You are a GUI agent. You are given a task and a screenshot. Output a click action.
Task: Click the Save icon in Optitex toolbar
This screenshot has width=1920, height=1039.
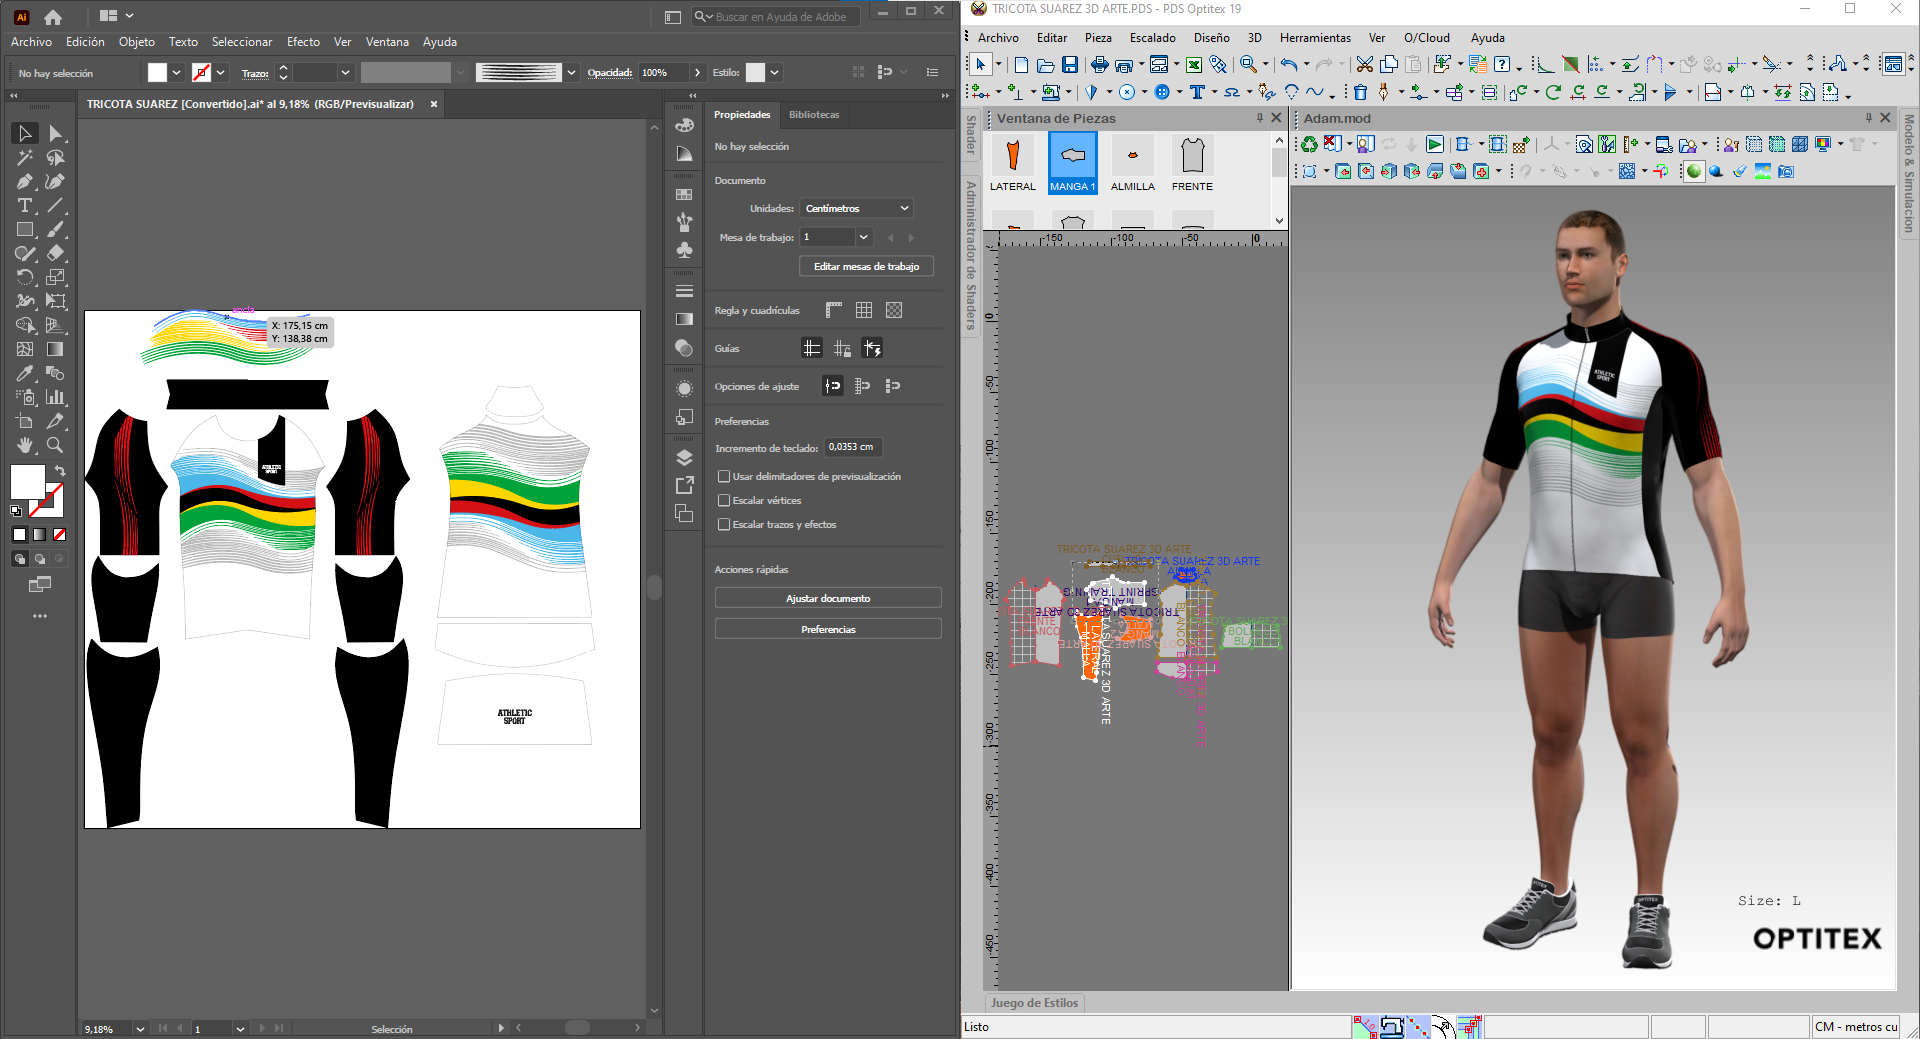[1070, 65]
